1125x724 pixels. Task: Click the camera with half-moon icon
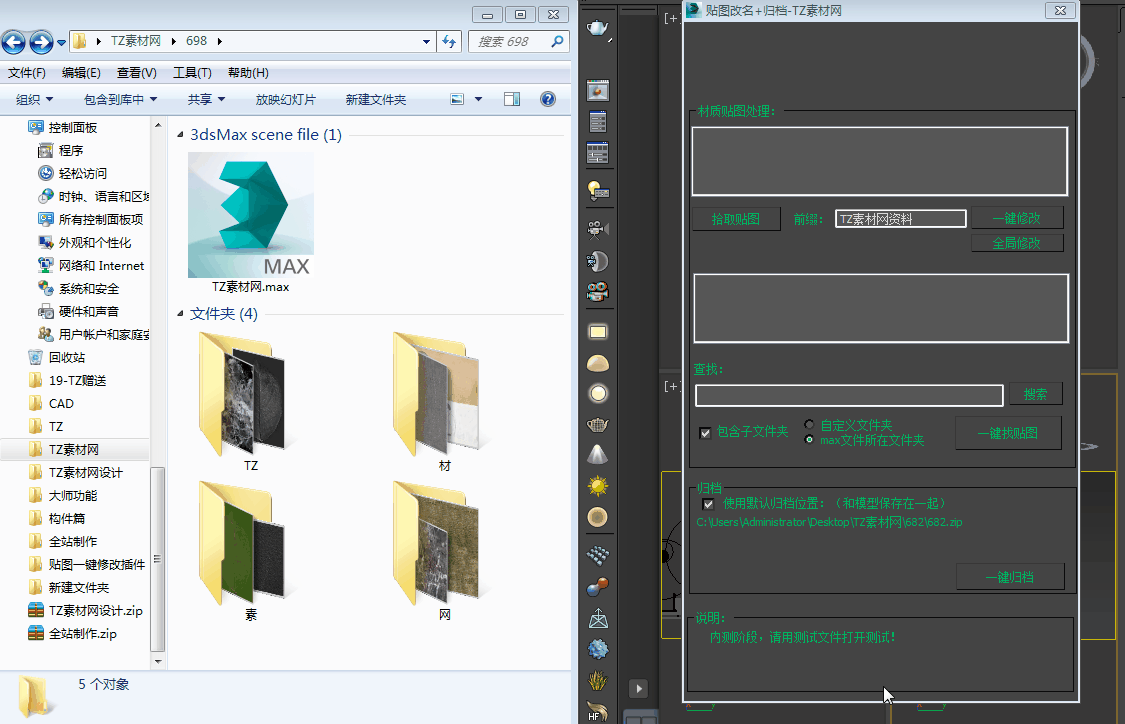598,261
